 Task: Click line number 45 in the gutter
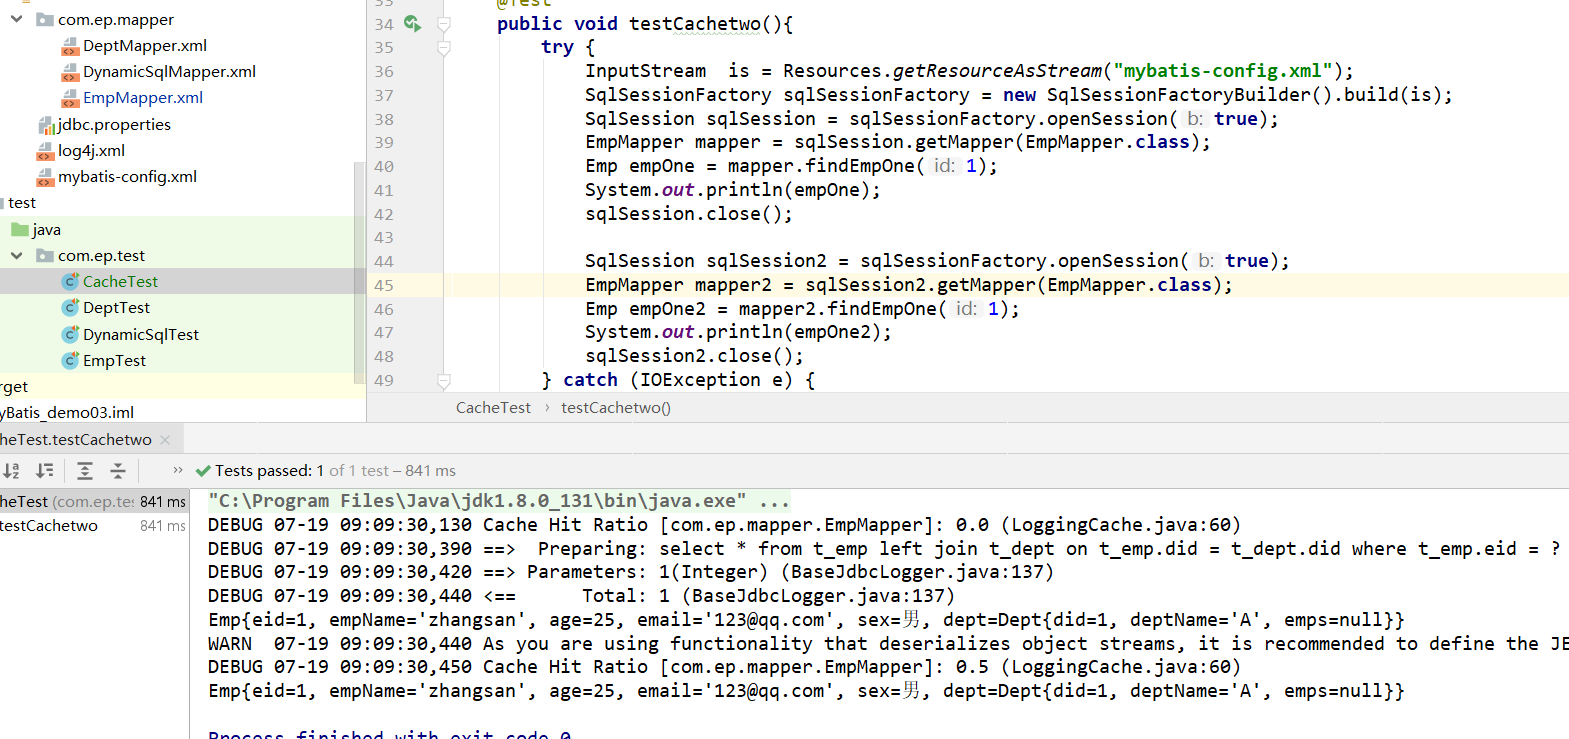(x=384, y=285)
